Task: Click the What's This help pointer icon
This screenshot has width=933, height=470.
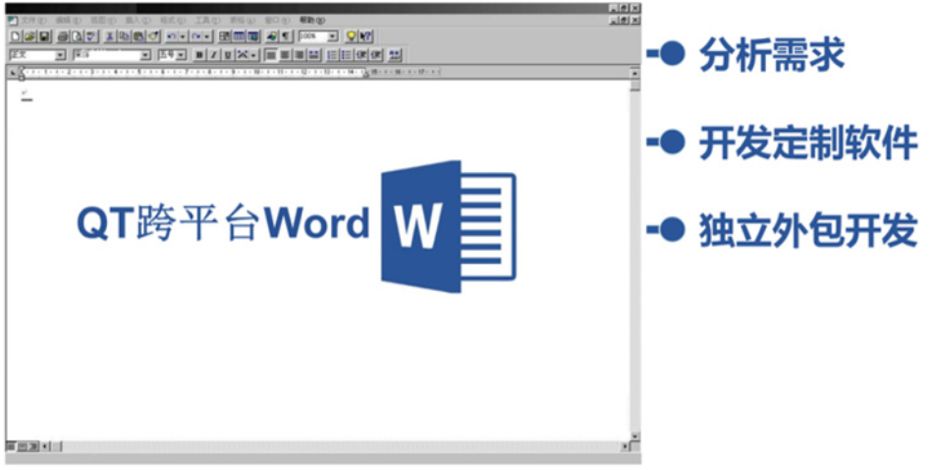Action: [x=366, y=36]
